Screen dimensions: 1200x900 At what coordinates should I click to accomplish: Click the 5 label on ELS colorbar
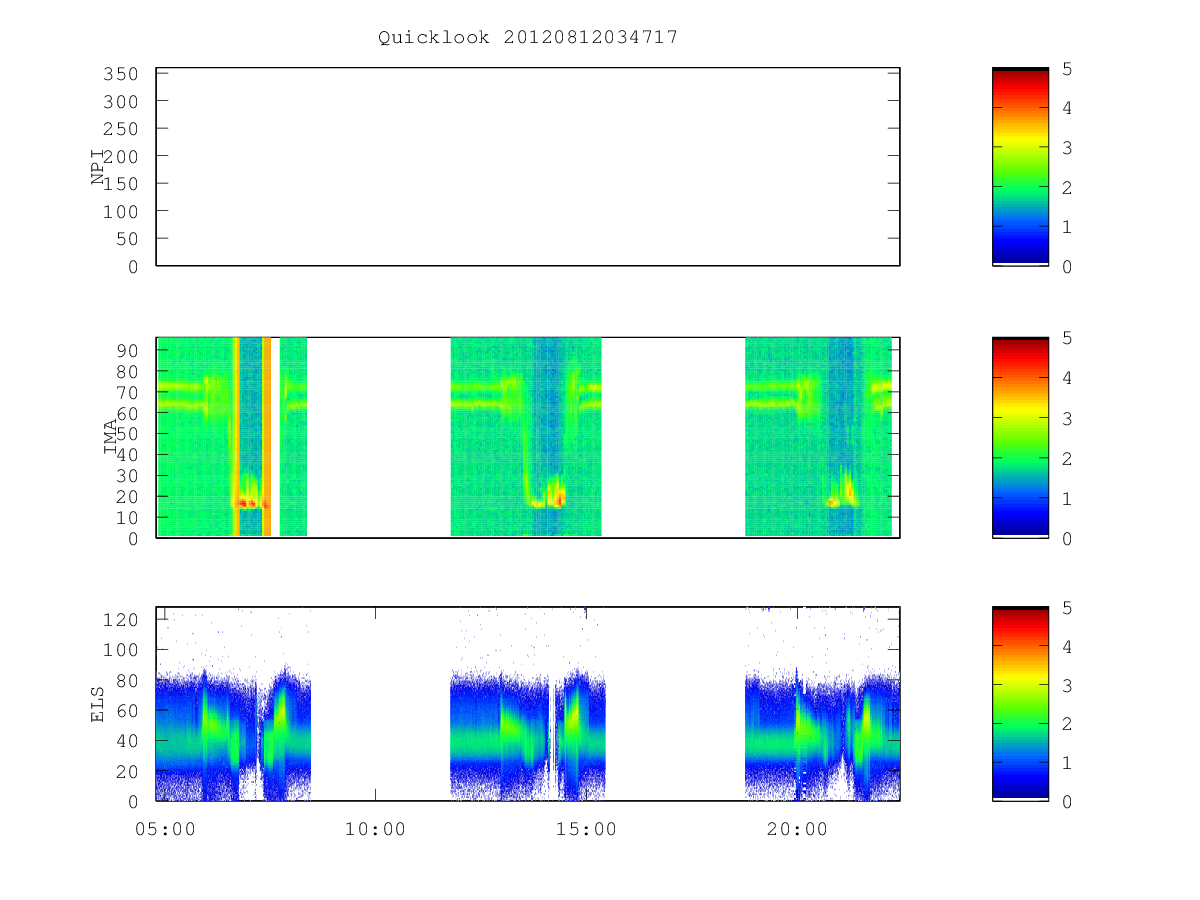coord(1066,608)
